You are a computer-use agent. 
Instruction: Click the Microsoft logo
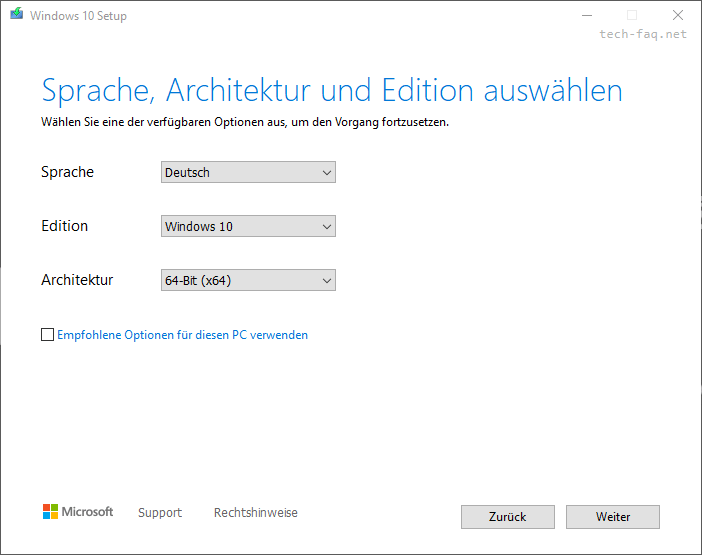[x=78, y=512]
